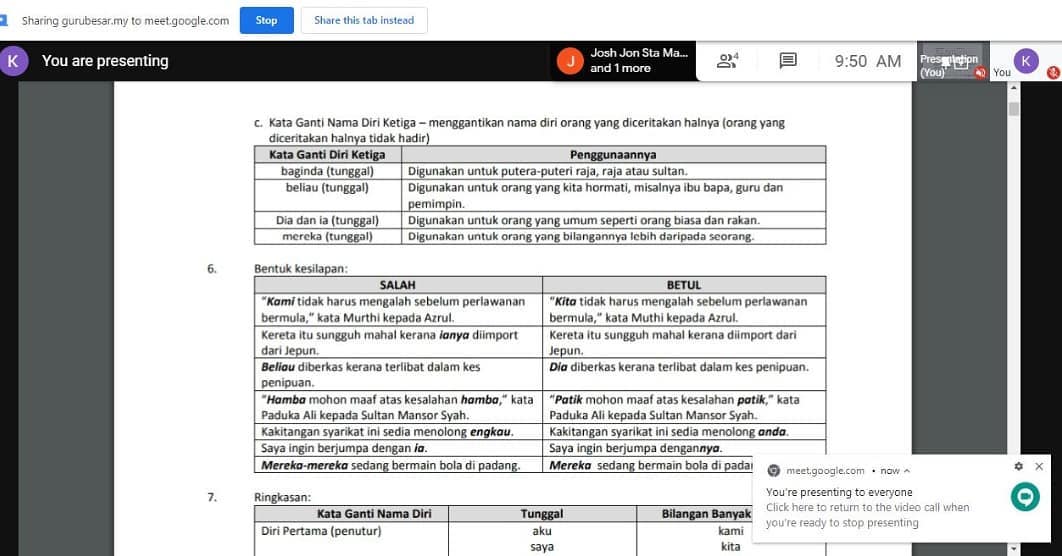Screen dimensions: 1062x556
Task: Click 'Kakitangan syarikat ini sedia menolong engkau.' cell
Action: pyautogui.click(x=398, y=431)
